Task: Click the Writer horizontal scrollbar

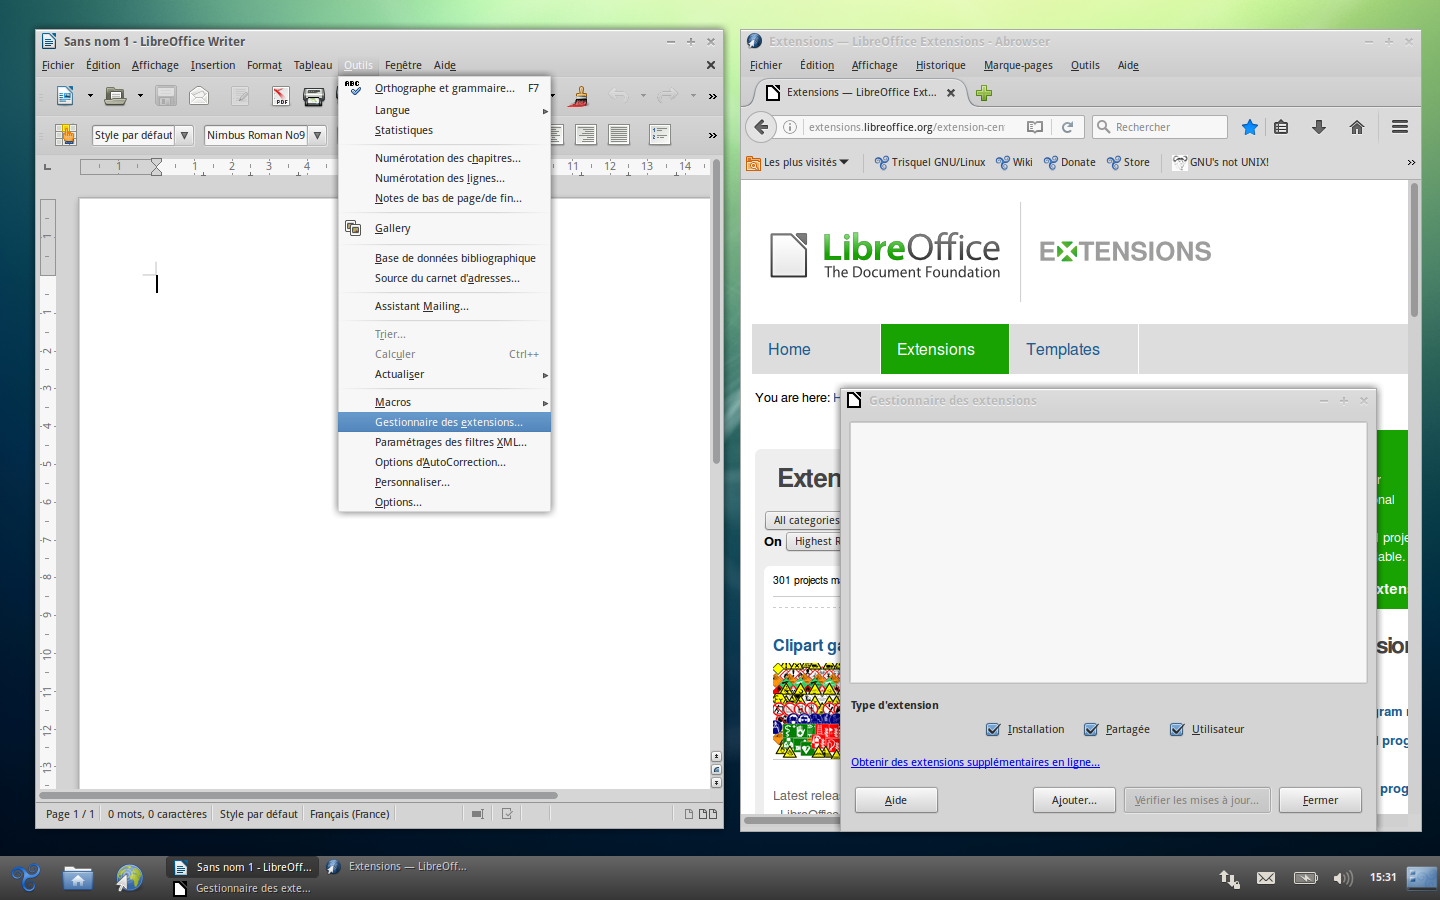Action: [x=298, y=796]
